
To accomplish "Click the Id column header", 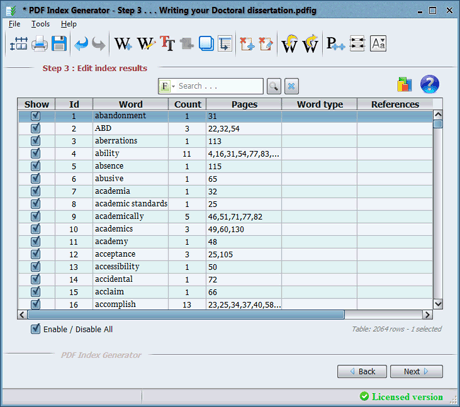I will pos(74,104).
